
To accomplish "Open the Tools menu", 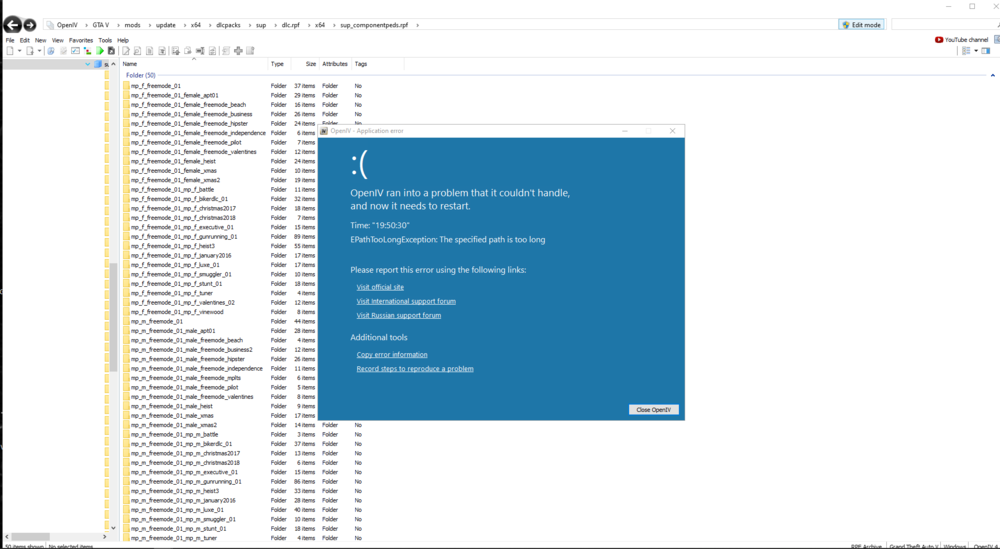I will [105, 40].
